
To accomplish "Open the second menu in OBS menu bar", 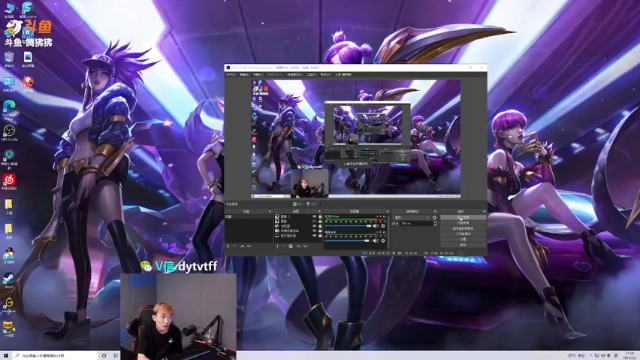I will [244, 75].
